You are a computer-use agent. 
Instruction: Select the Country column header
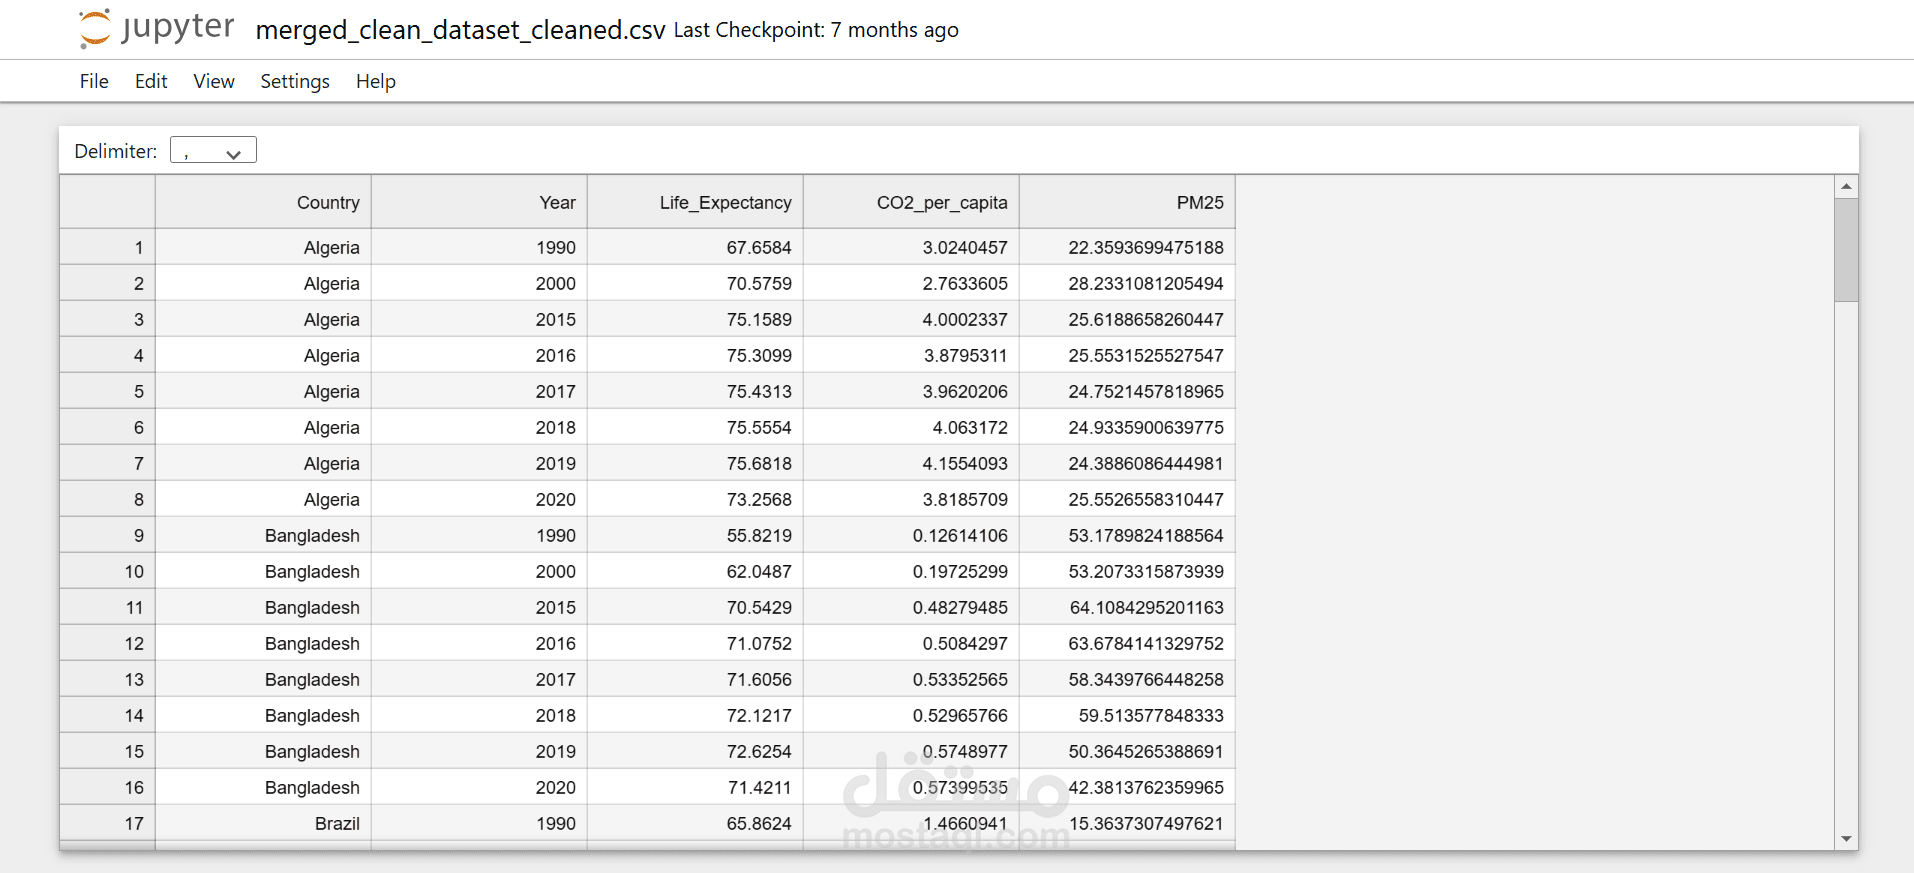click(263, 202)
